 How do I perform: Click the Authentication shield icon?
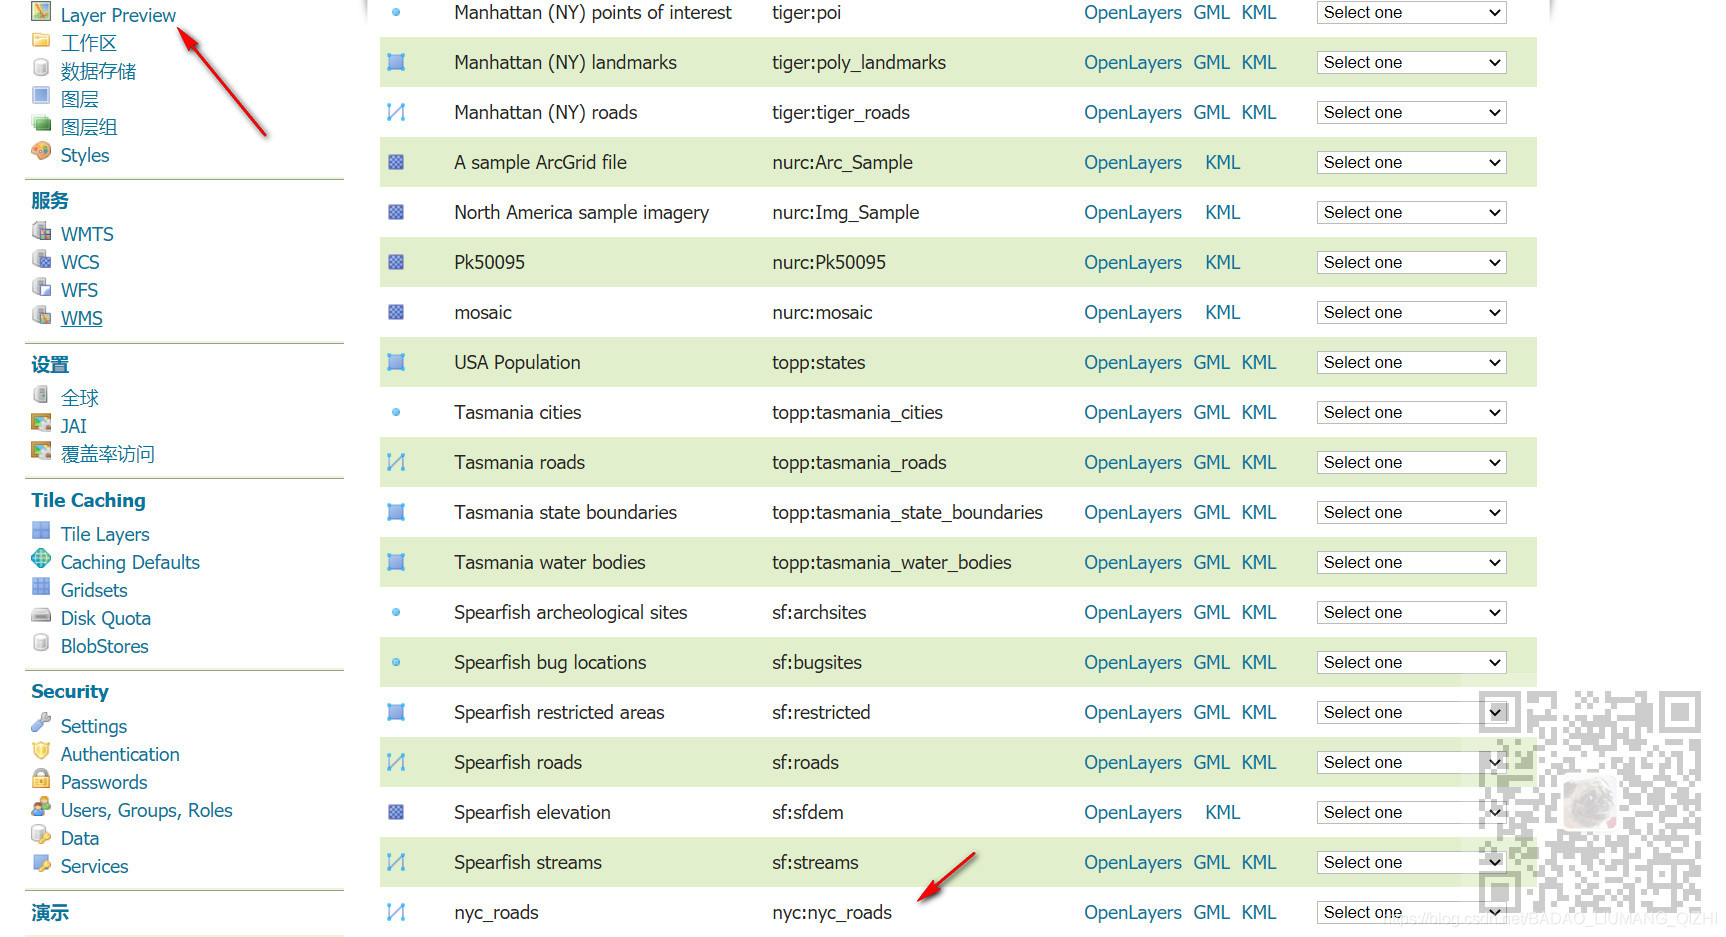coord(41,751)
